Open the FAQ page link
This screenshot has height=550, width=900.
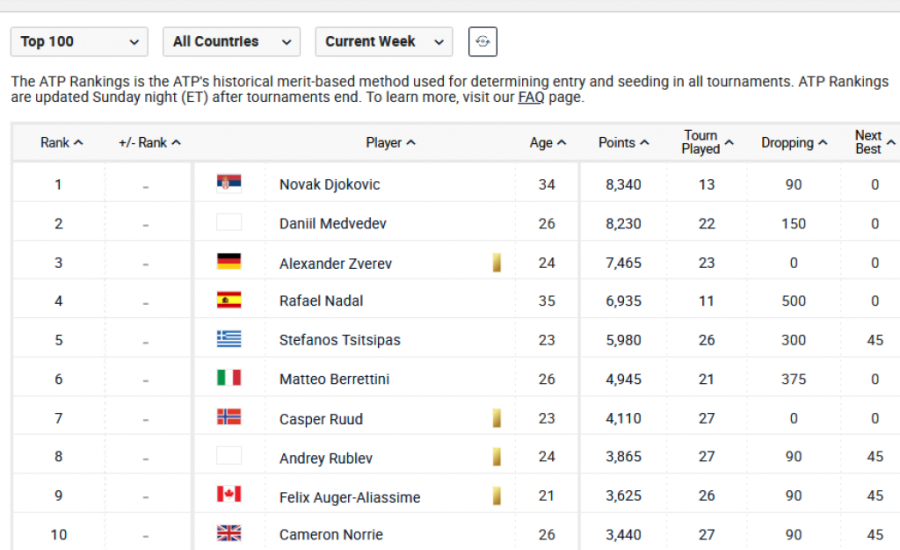[x=531, y=97]
